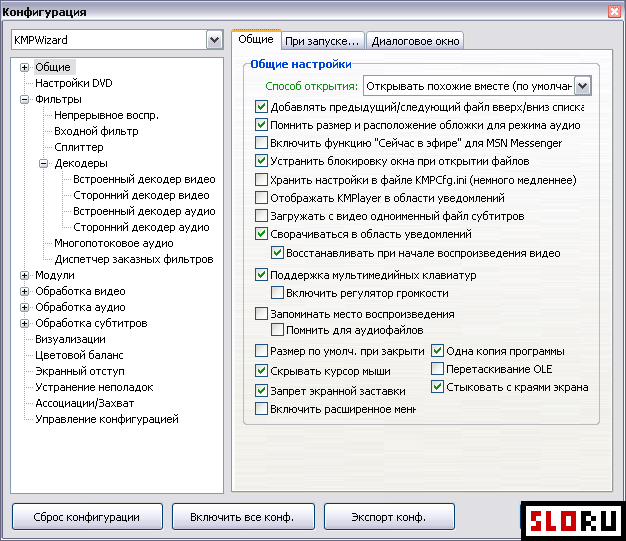Viewport: 626px width, 541px height.
Task: Select Непрерывное воспр. tree item
Action: pyautogui.click(x=106, y=115)
